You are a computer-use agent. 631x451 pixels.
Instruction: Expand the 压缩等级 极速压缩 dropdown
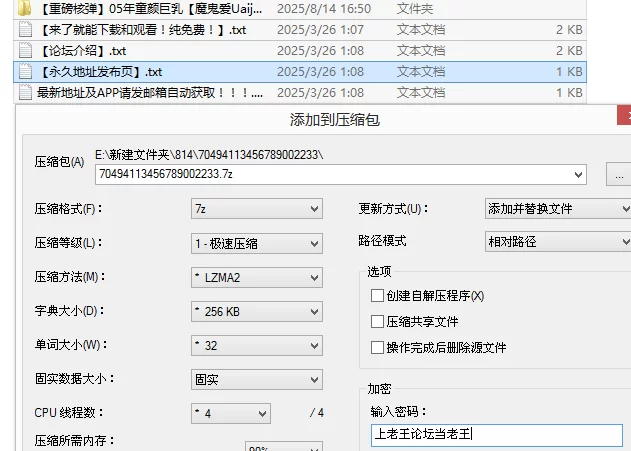point(257,243)
